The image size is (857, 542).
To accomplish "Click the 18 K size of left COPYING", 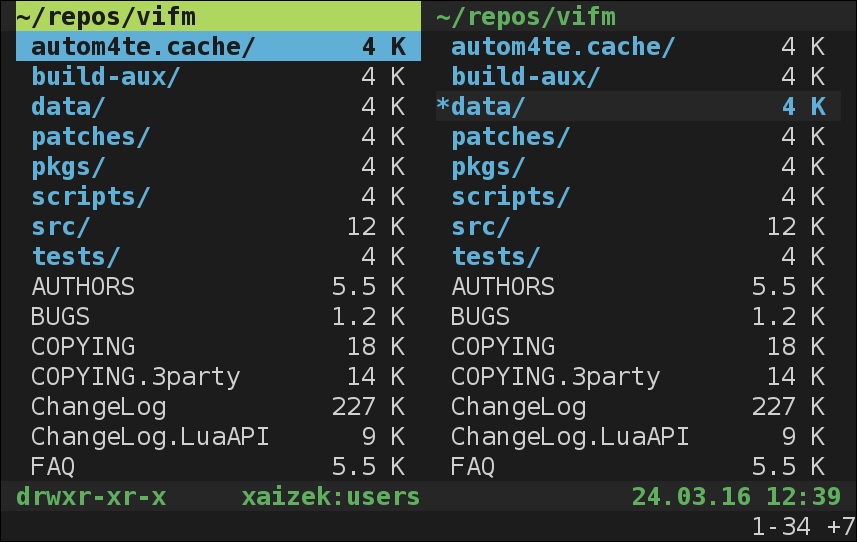I will point(376,347).
